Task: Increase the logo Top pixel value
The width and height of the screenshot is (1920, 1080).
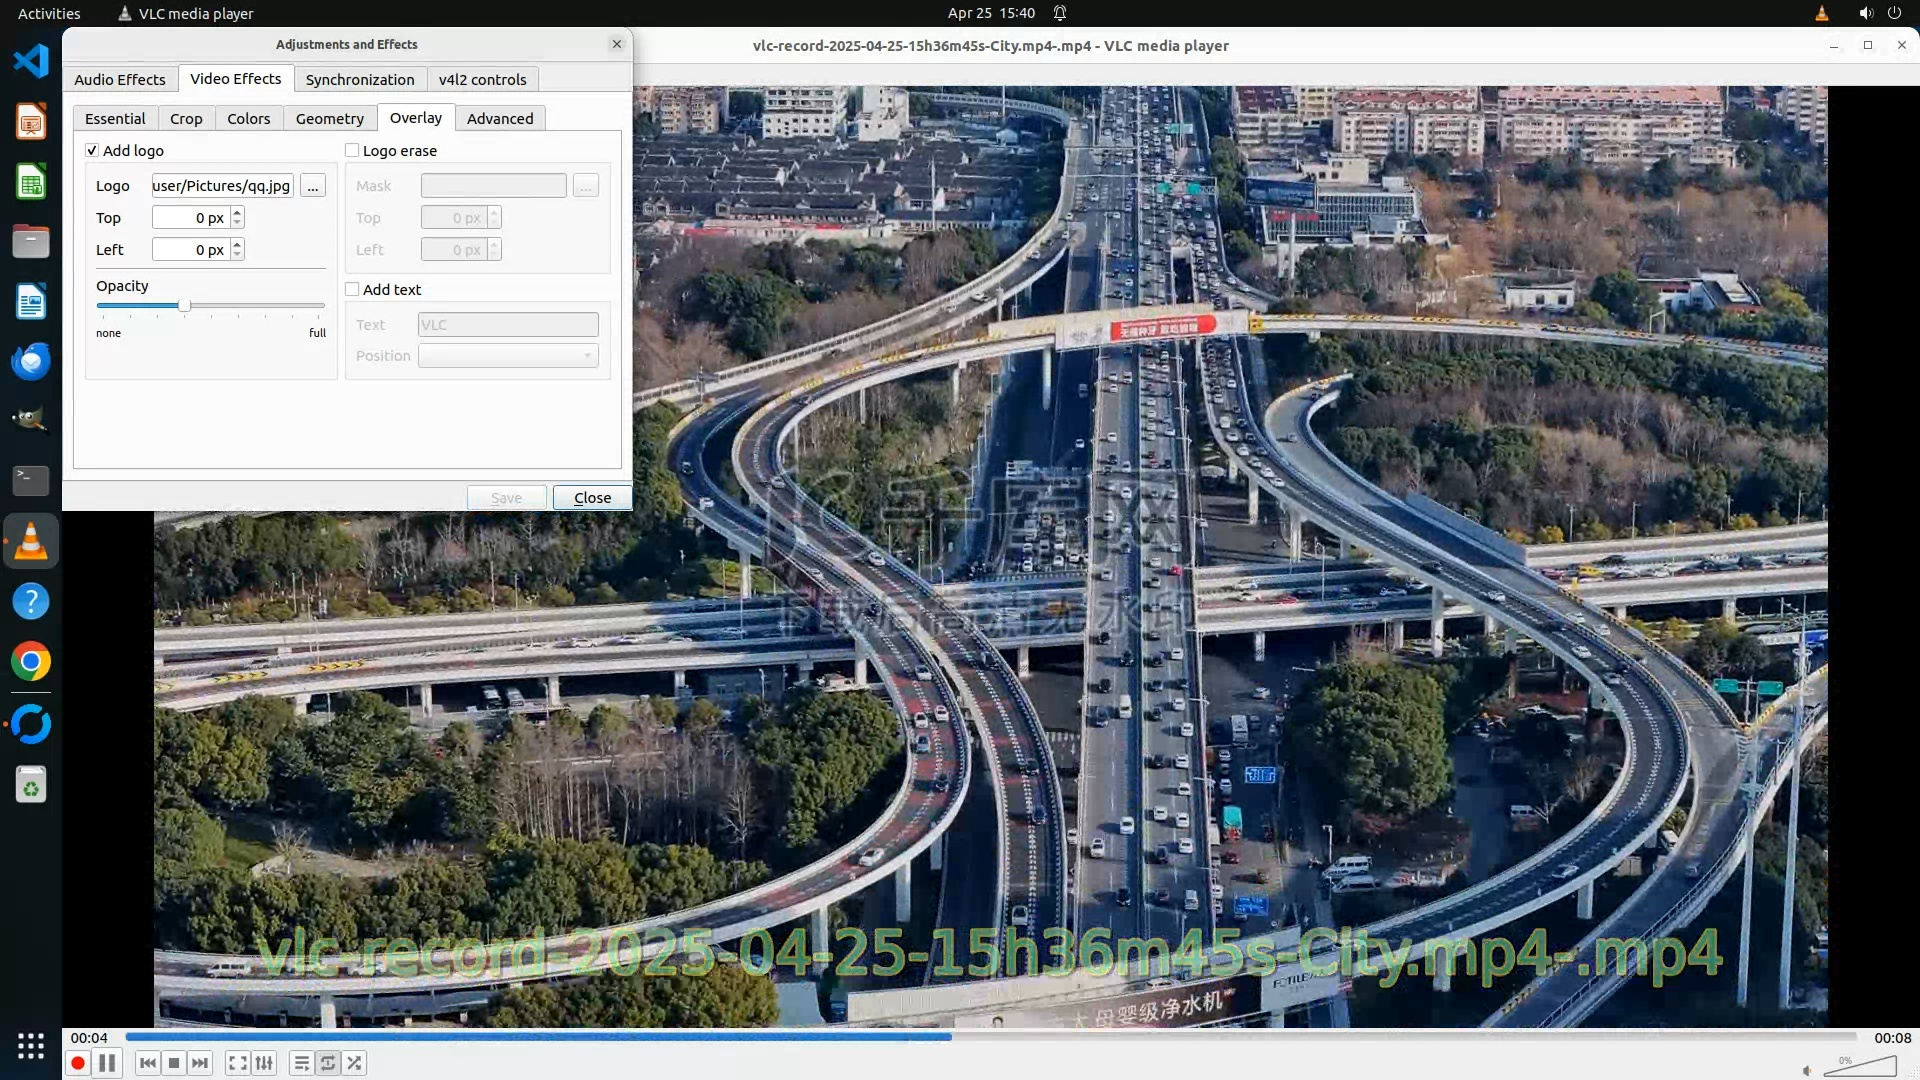Action: 237,212
